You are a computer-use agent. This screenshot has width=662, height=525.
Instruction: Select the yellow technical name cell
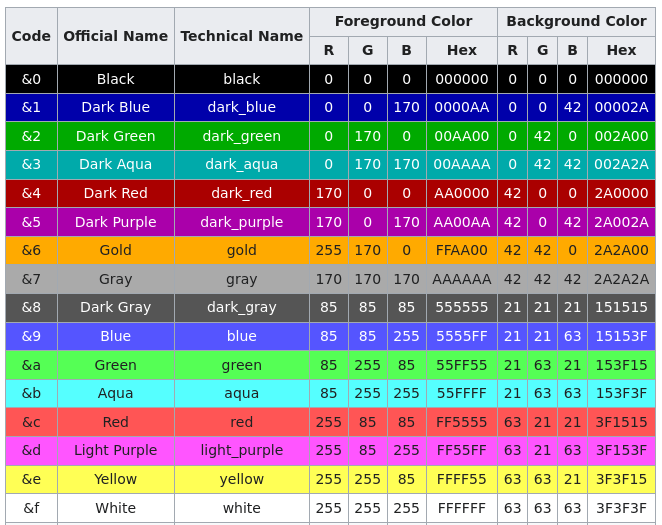click(x=241, y=479)
